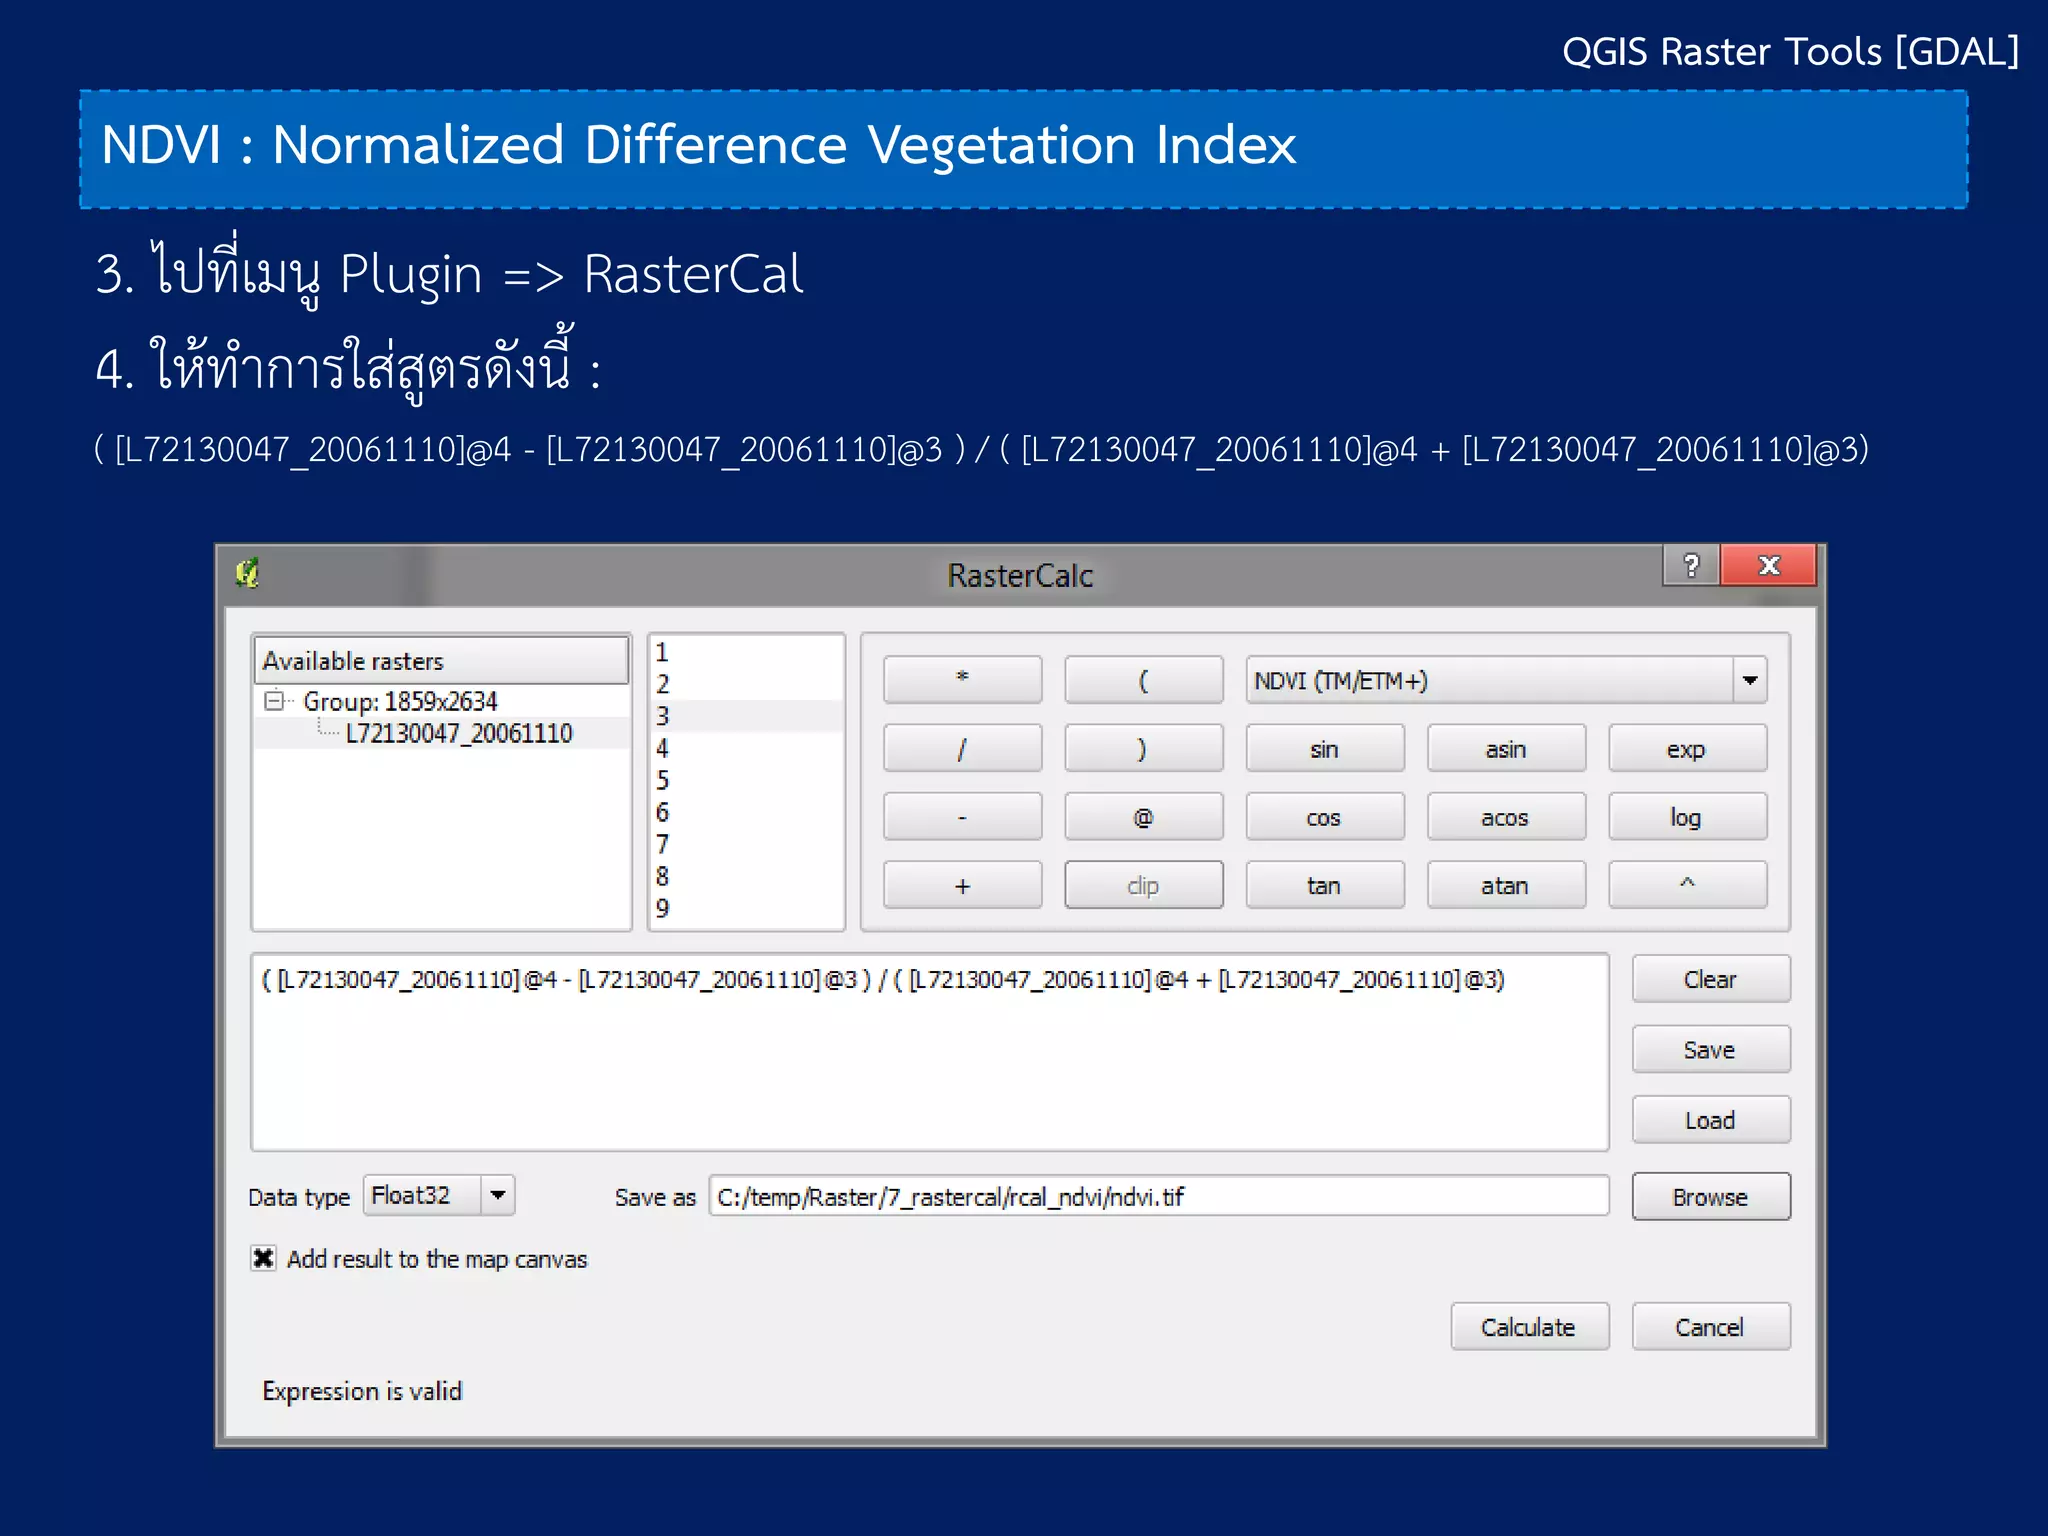Click the Cancel button
2048x1536 pixels.
tap(1710, 1327)
